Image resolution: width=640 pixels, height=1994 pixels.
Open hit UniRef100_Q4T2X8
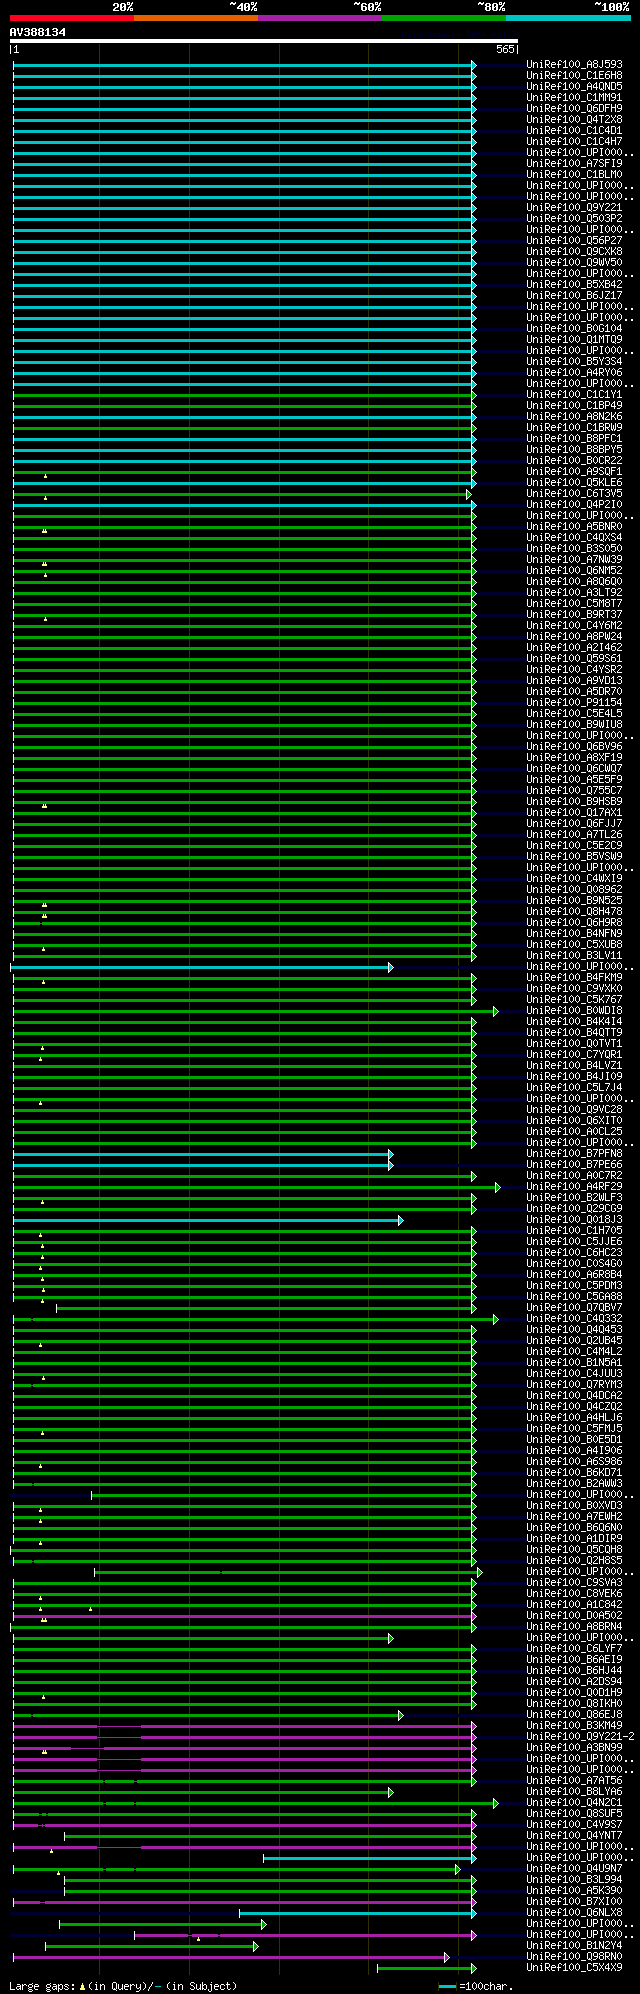pos(574,119)
